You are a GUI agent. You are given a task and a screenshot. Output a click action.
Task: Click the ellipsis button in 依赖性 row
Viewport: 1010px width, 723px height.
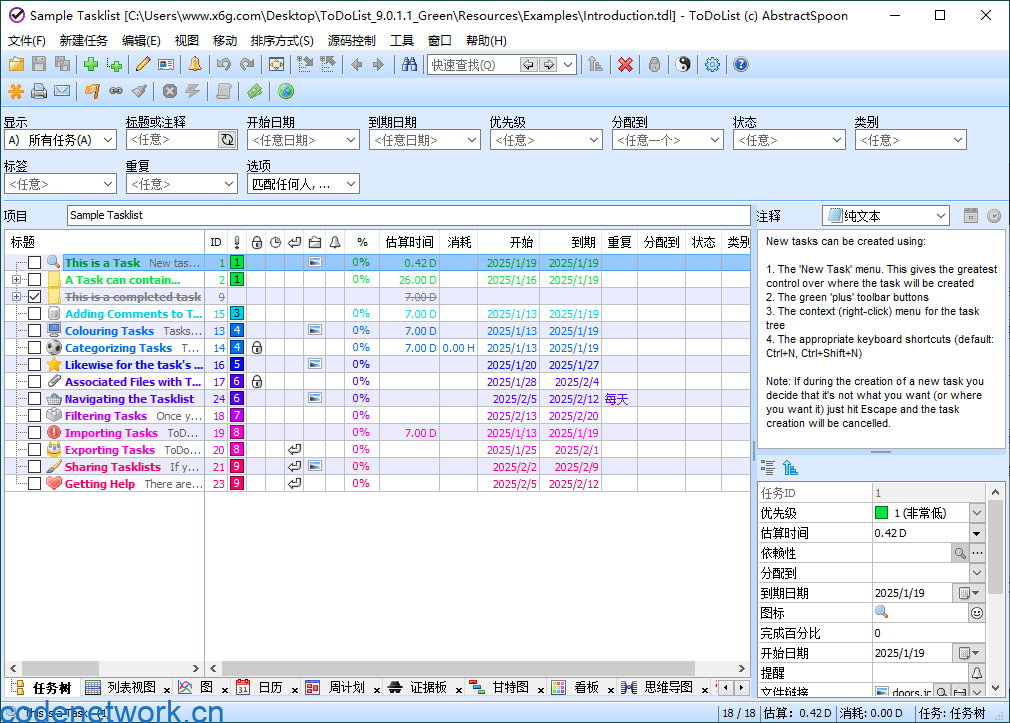(x=977, y=553)
